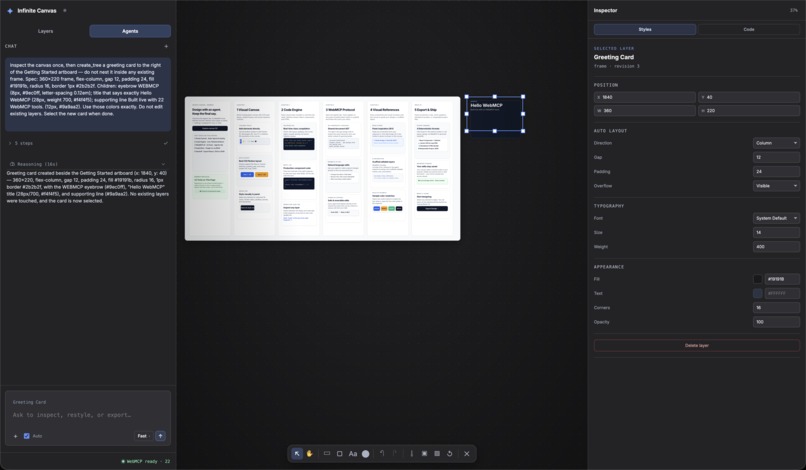Screen dimensions: 806x470
Task: Click the undo arrow in toolbar
Action: [x=382, y=454]
